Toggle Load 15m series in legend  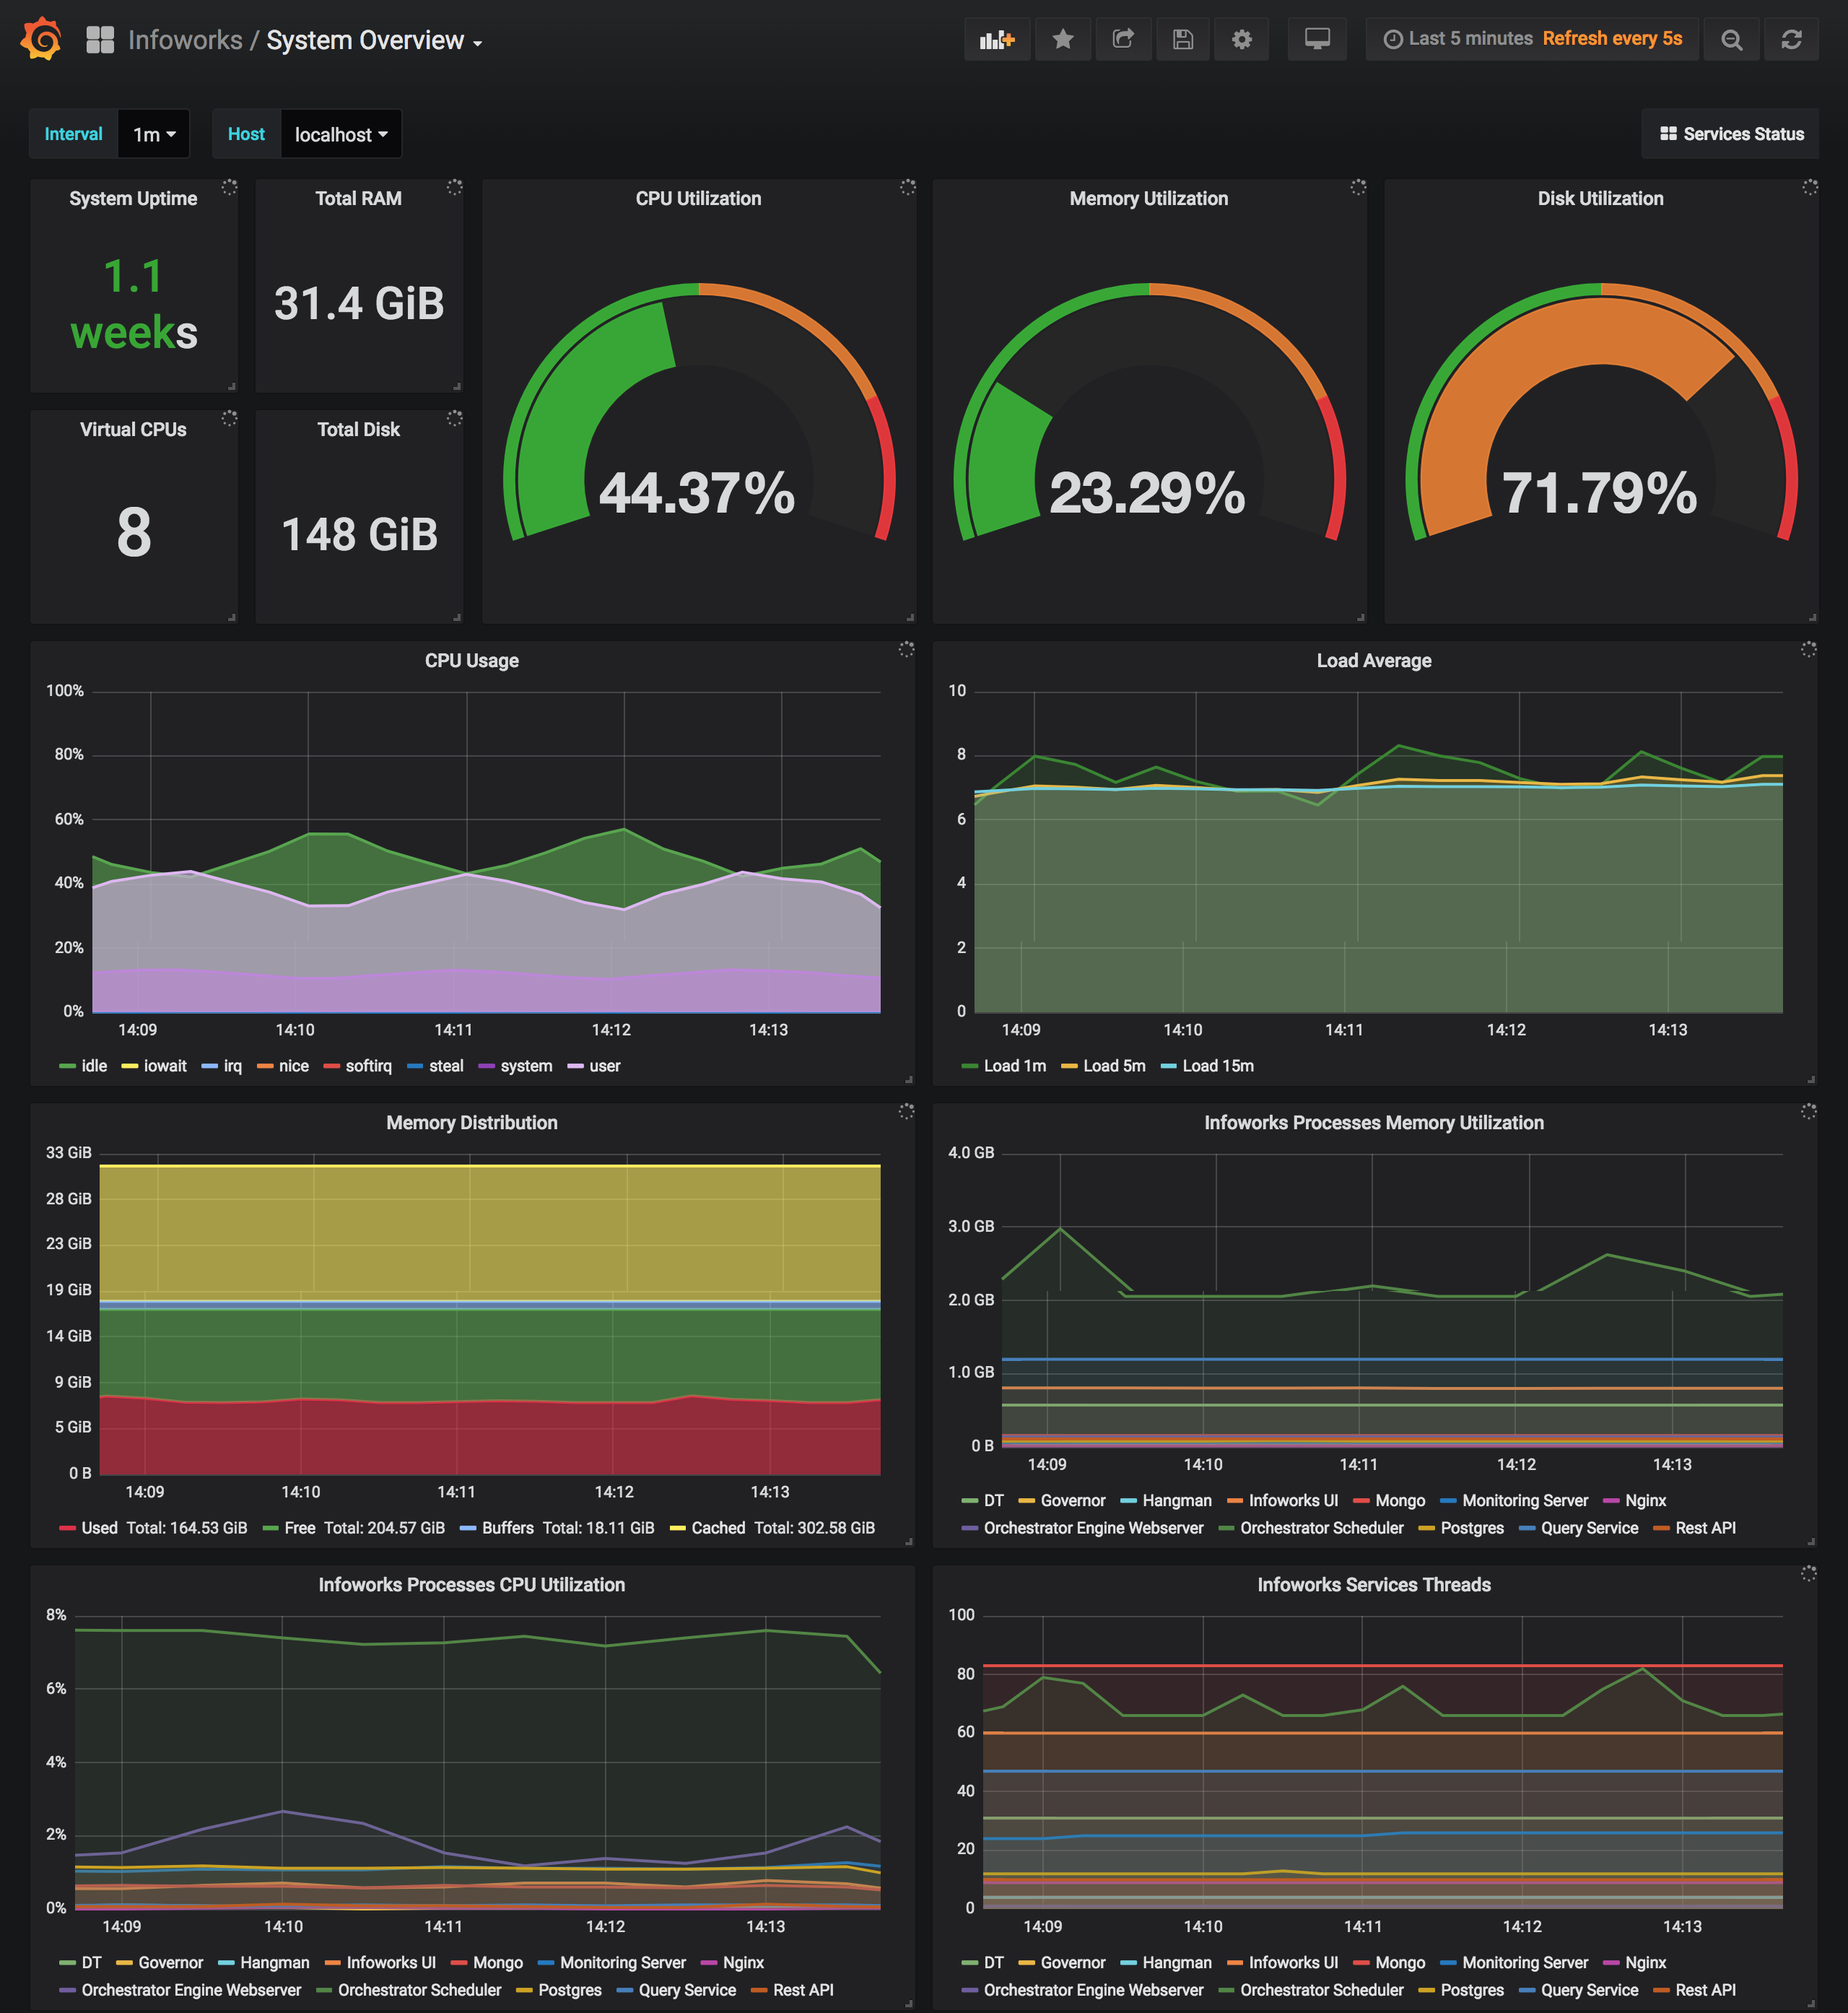click(1218, 1066)
